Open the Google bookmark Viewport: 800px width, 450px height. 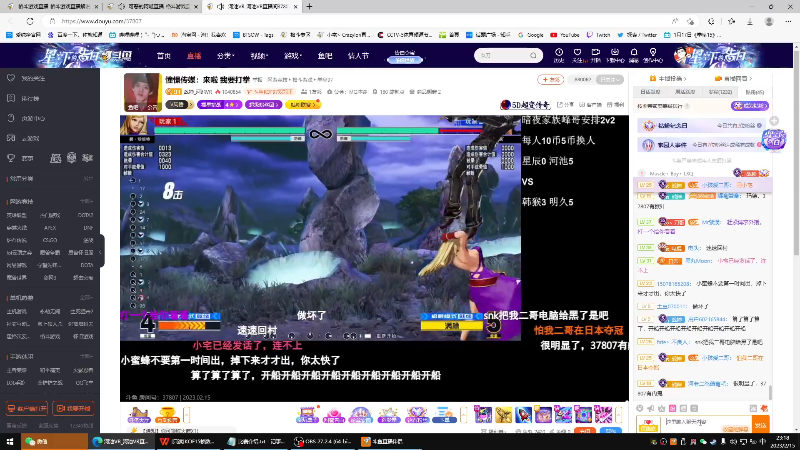[x=531, y=35]
